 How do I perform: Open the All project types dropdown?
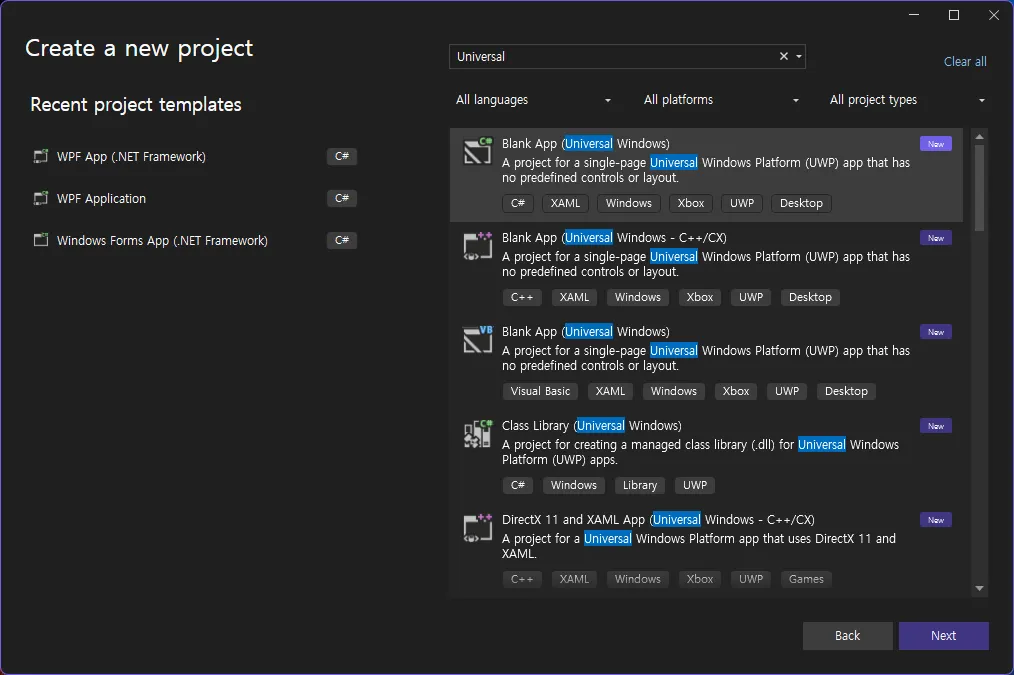click(907, 100)
